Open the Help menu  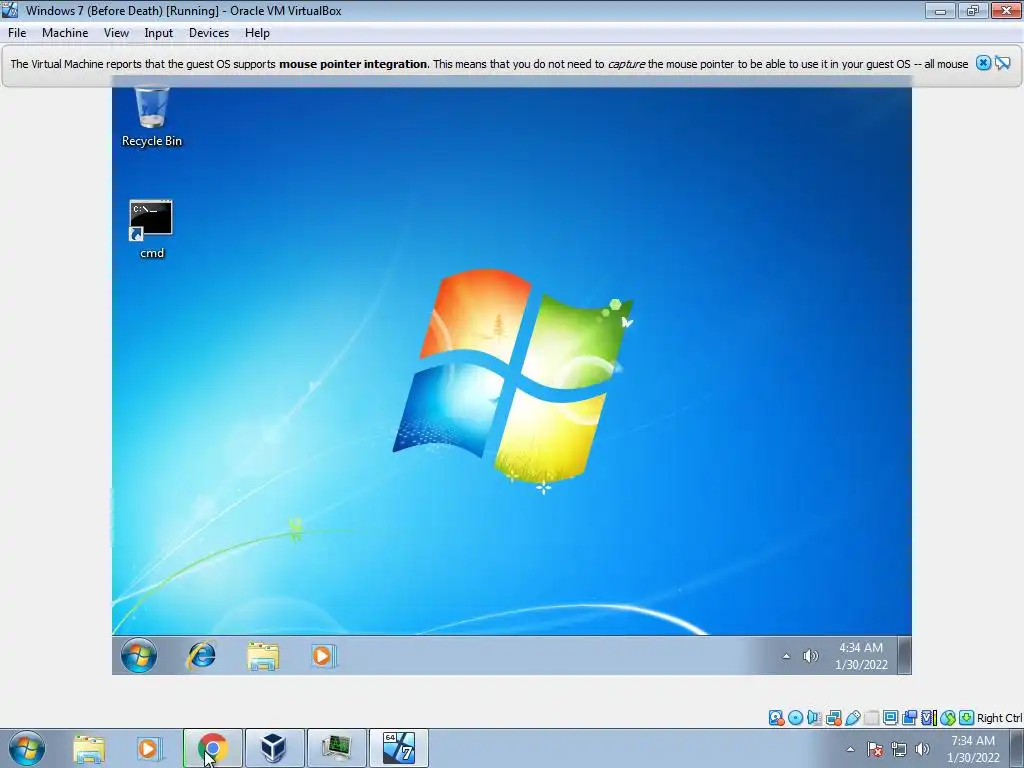pyautogui.click(x=257, y=33)
